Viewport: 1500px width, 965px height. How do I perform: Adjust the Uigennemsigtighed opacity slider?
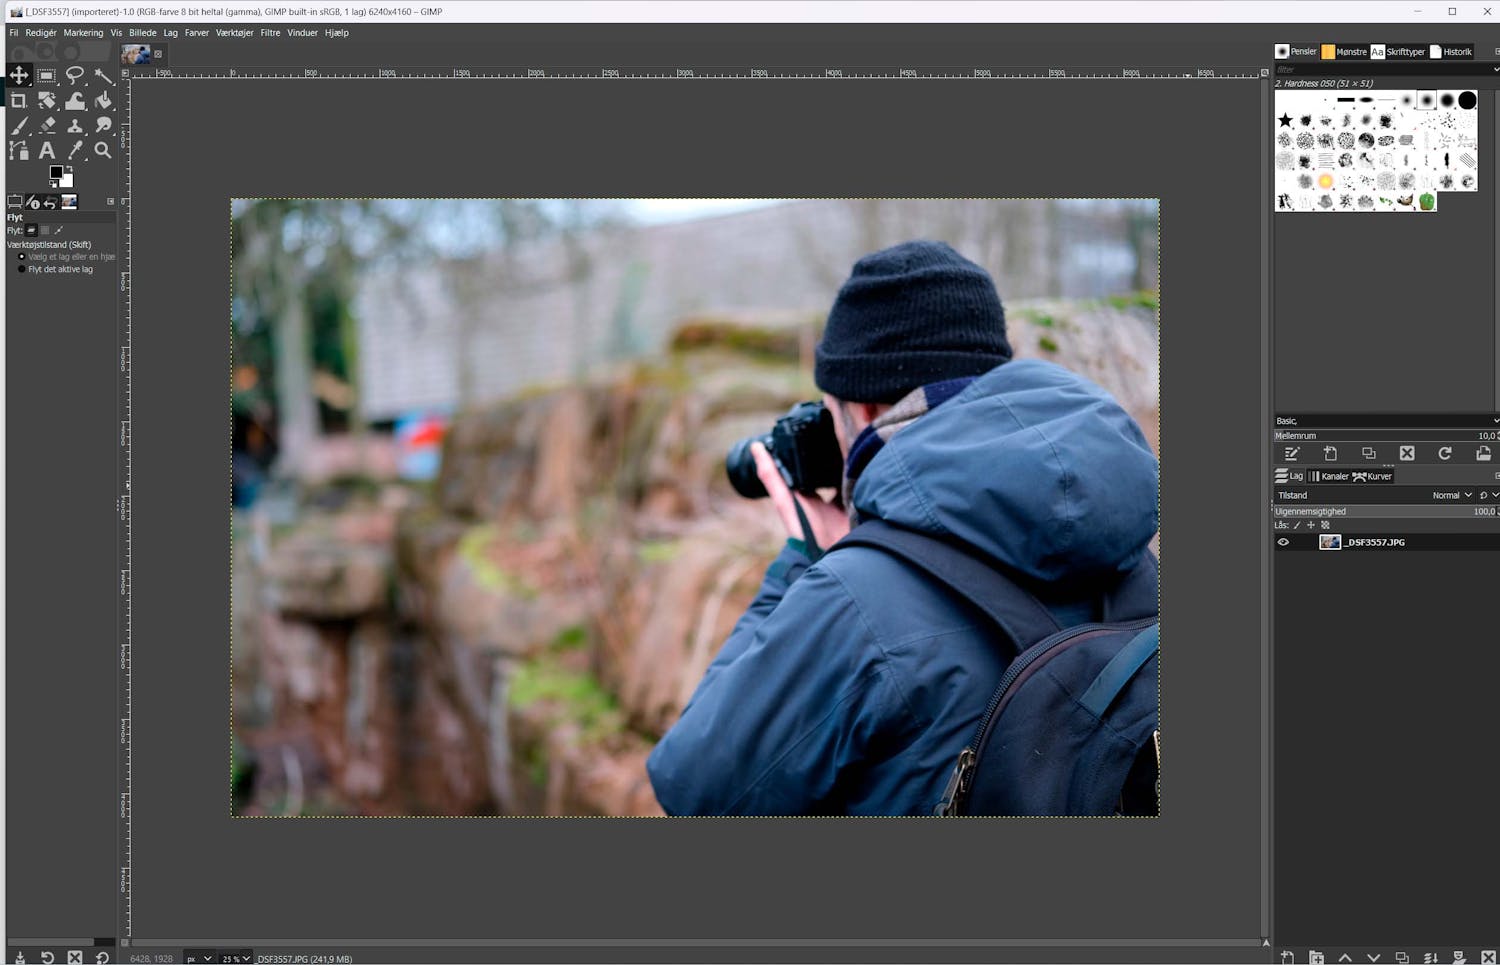point(1384,511)
